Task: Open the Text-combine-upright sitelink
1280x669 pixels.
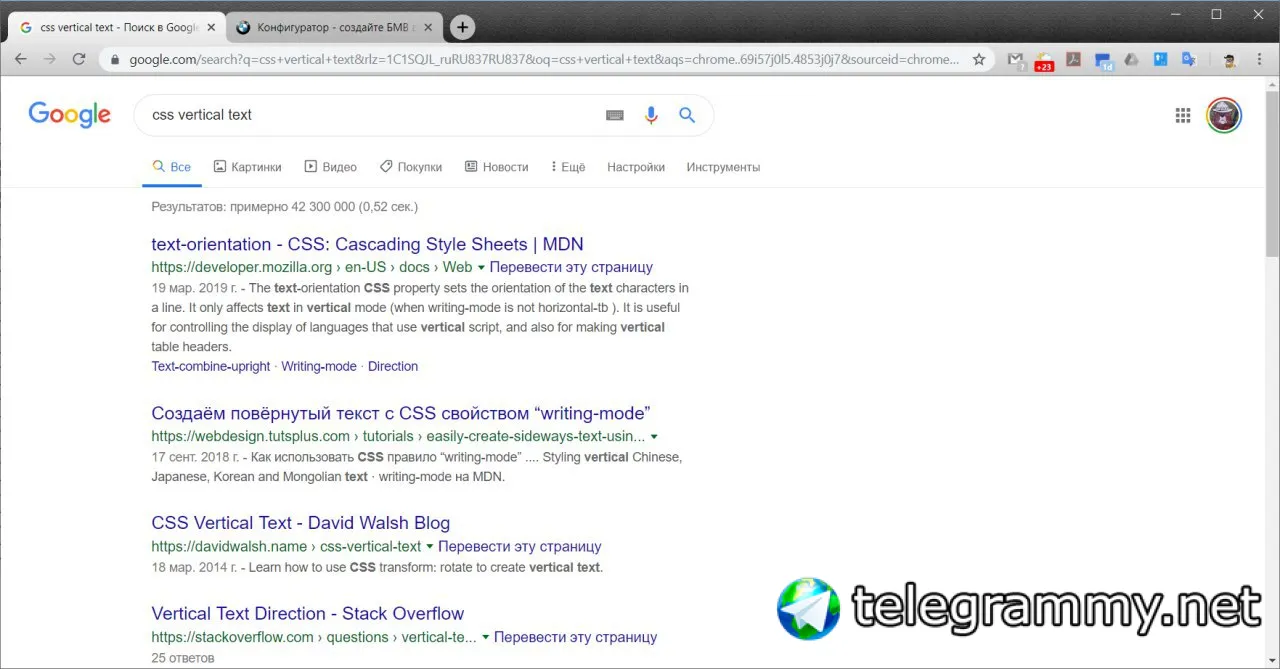Action: click(x=210, y=366)
